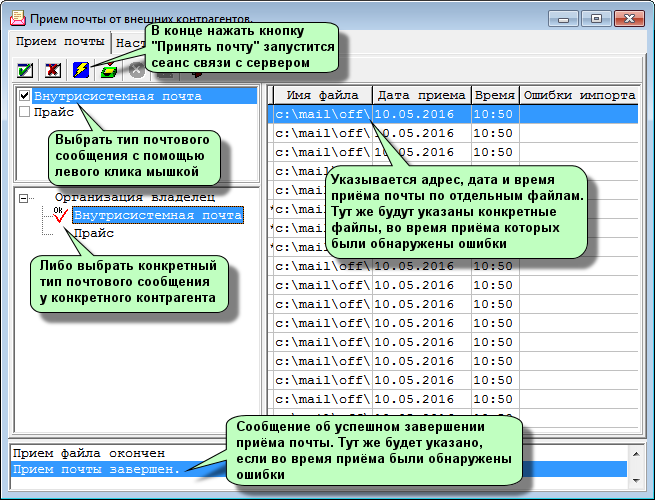Select the Прием почты завершен log line
This screenshot has height=500, width=655.
point(95,470)
